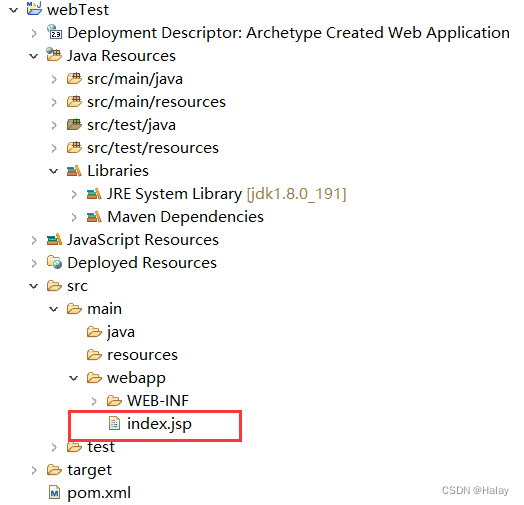Click the src/main/java package folder icon
This screenshot has width=524, height=505.
pyautogui.click(x=74, y=79)
